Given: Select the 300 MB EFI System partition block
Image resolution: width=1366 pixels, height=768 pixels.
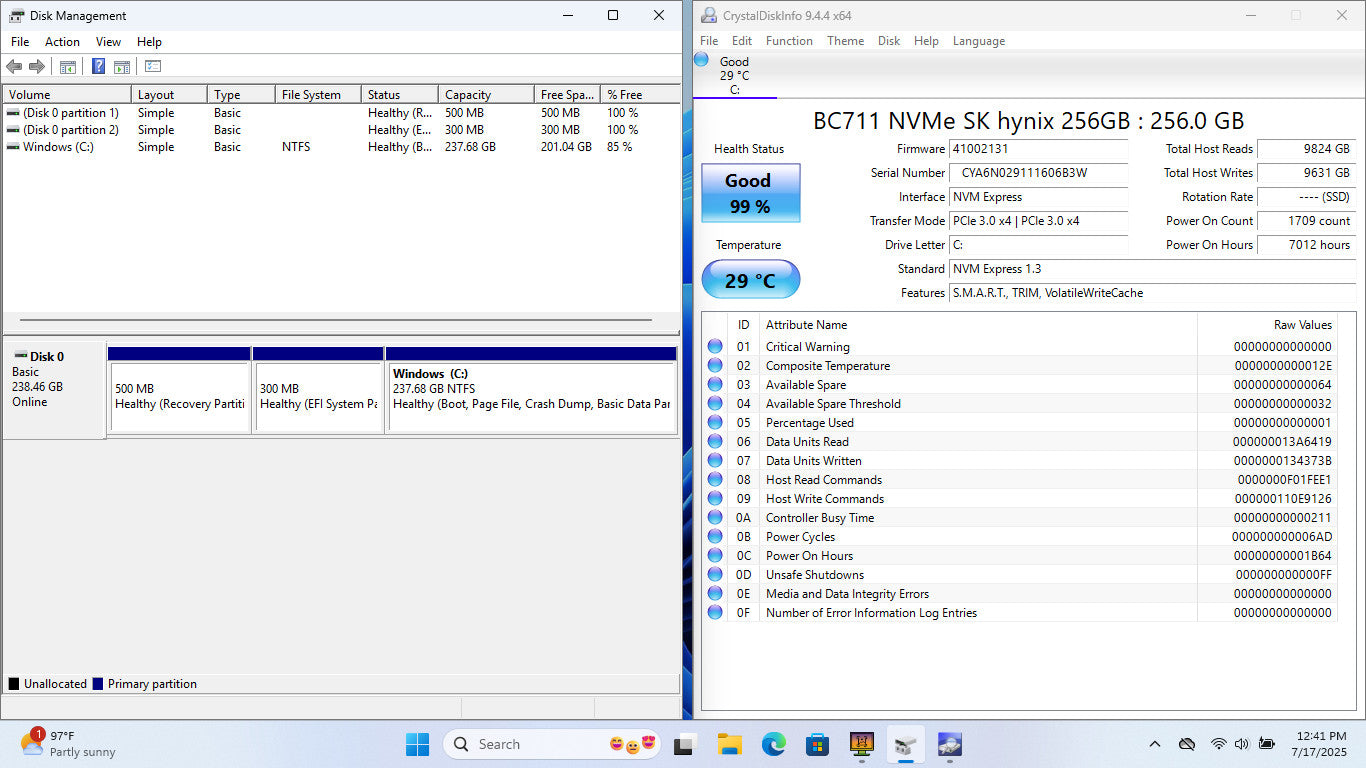Looking at the screenshot, I should tap(318, 396).
